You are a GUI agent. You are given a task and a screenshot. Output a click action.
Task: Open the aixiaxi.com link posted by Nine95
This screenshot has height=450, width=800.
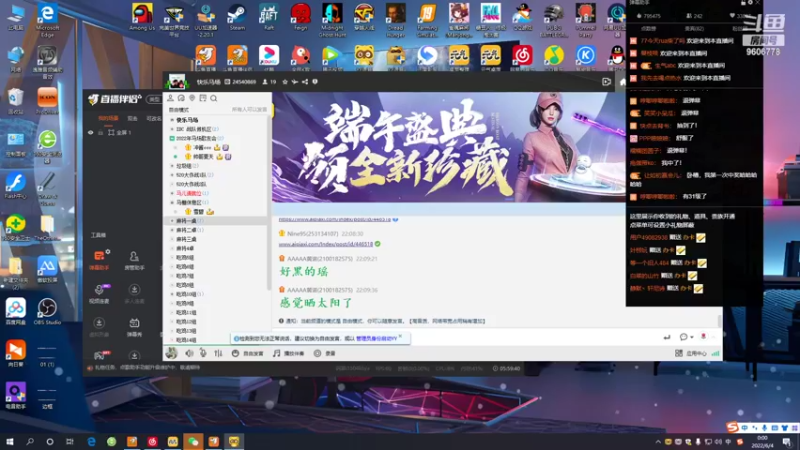point(326,244)
